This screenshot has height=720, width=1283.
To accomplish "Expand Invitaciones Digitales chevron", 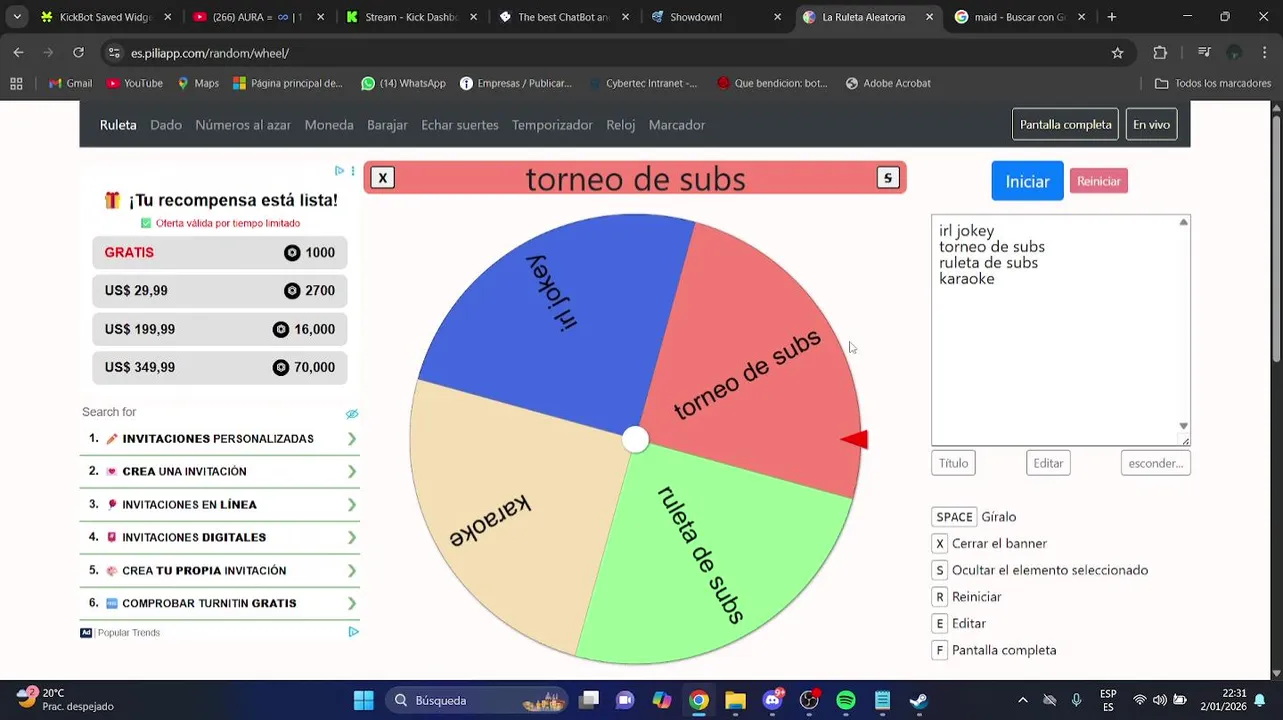I will point(352,538).
